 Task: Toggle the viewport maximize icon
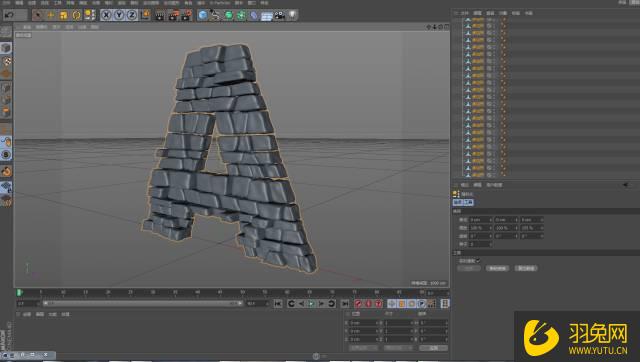coord(447,27)
